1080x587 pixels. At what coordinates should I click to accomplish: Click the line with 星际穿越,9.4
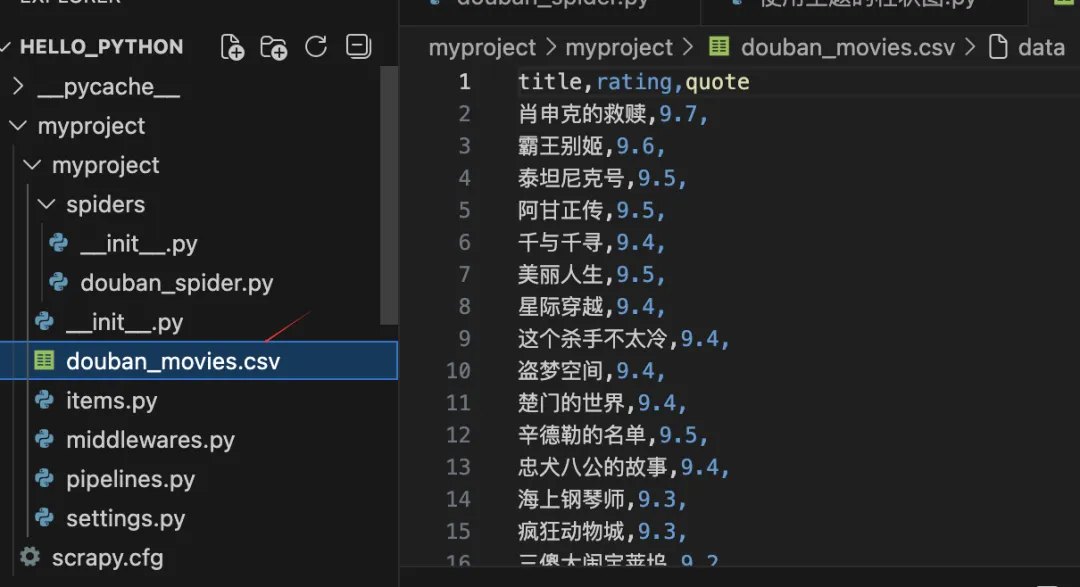coord(592,307)
